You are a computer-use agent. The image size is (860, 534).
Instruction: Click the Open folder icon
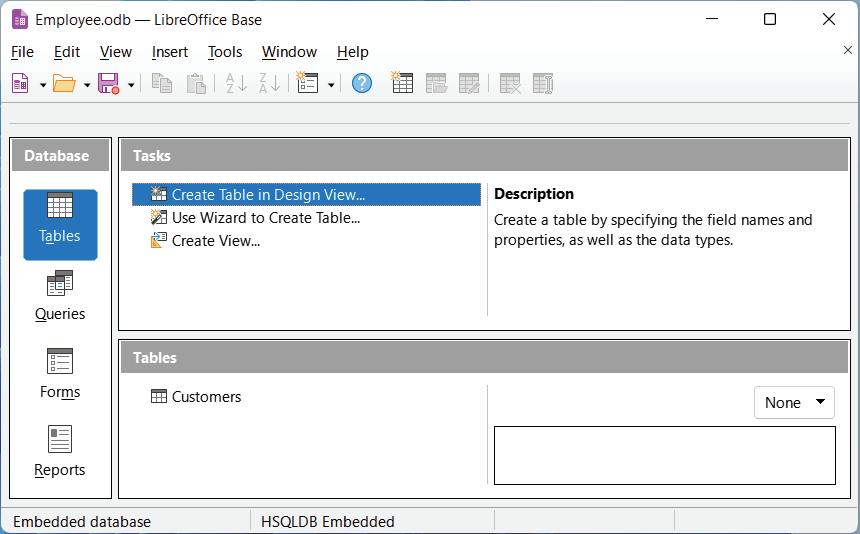64,84
